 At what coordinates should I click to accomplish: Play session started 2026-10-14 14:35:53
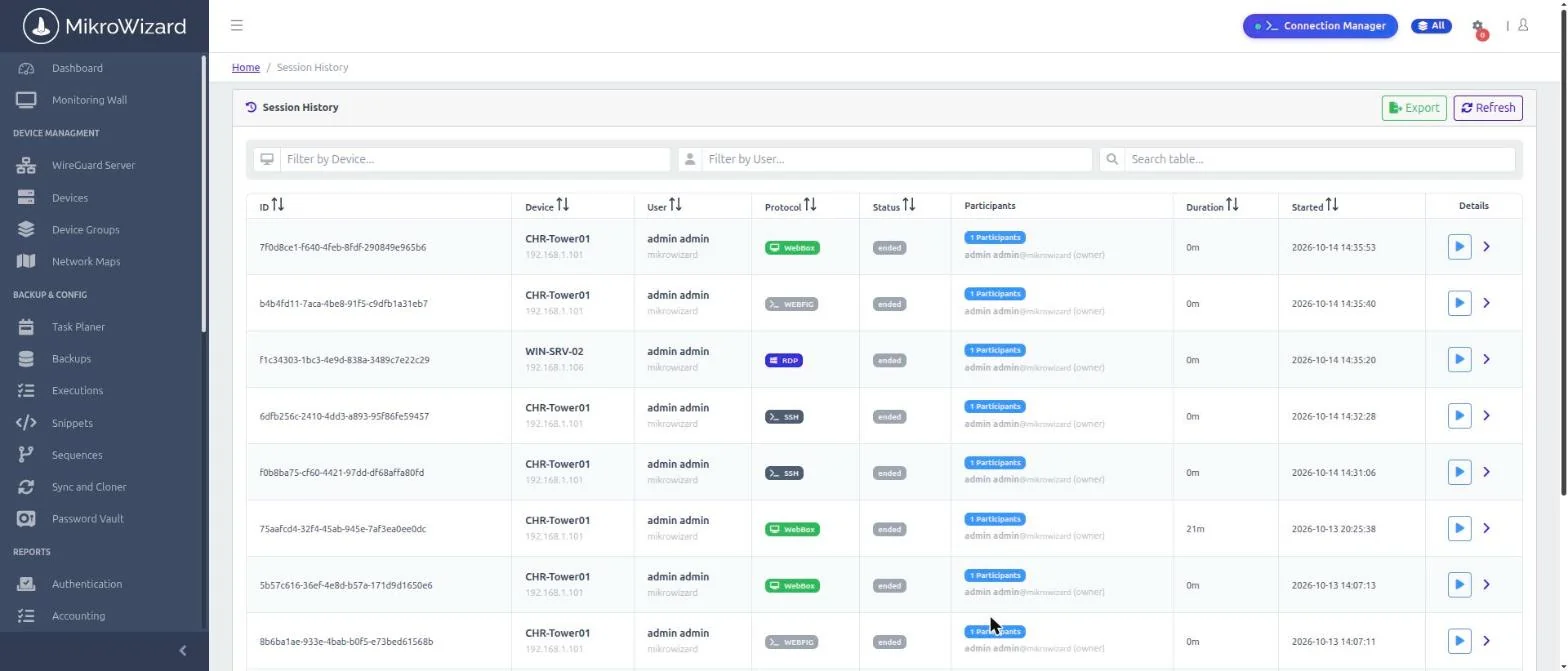tap(1459, 247)
